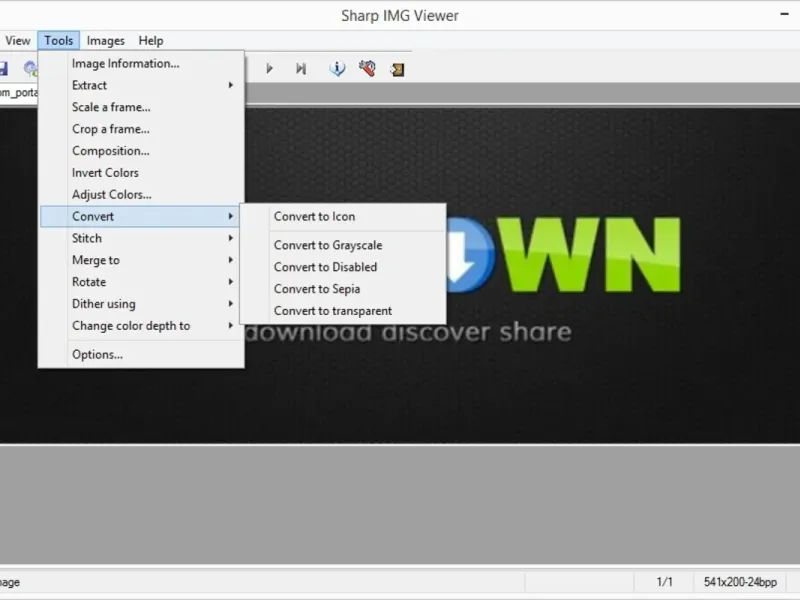Open the Help menu
This screenshot has width=800, height=600.
tap(151, 41)
